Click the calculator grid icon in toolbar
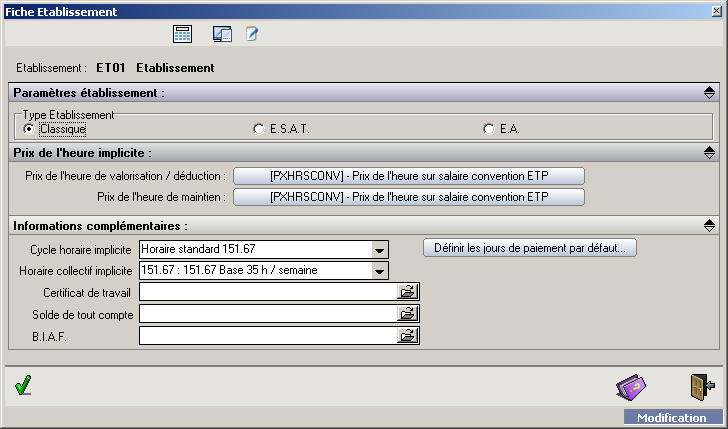Screen dimensions: 728x429 point(183,34)
